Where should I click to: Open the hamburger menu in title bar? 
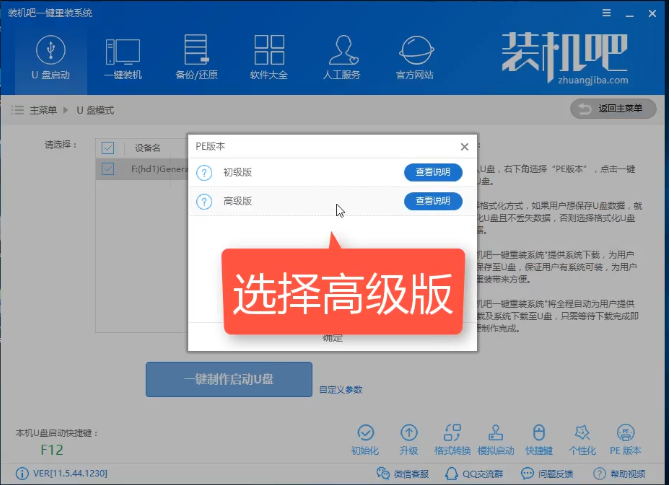pos(606,13)
